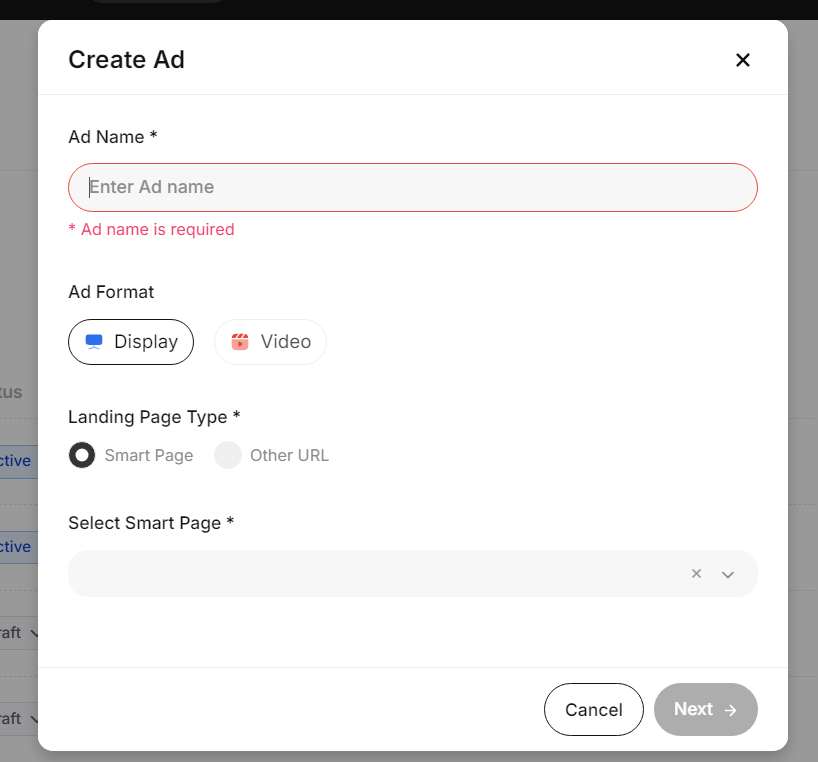Click the Next button
This screenshot has height=762, width=818.
pos(705,709)
